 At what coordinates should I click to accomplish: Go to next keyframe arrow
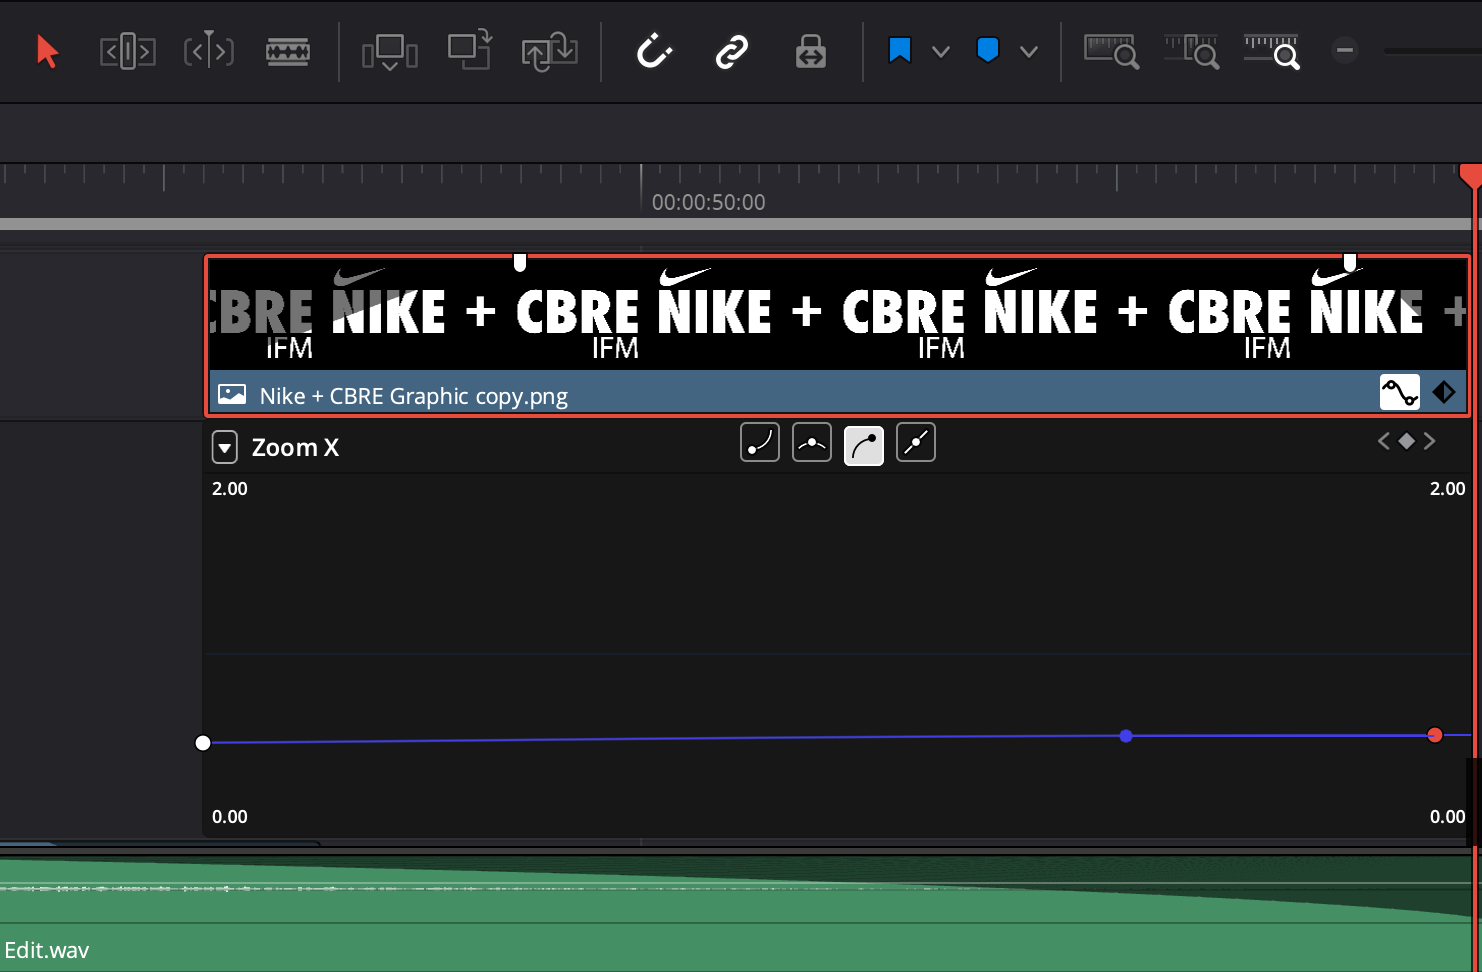pos(1430,441)
